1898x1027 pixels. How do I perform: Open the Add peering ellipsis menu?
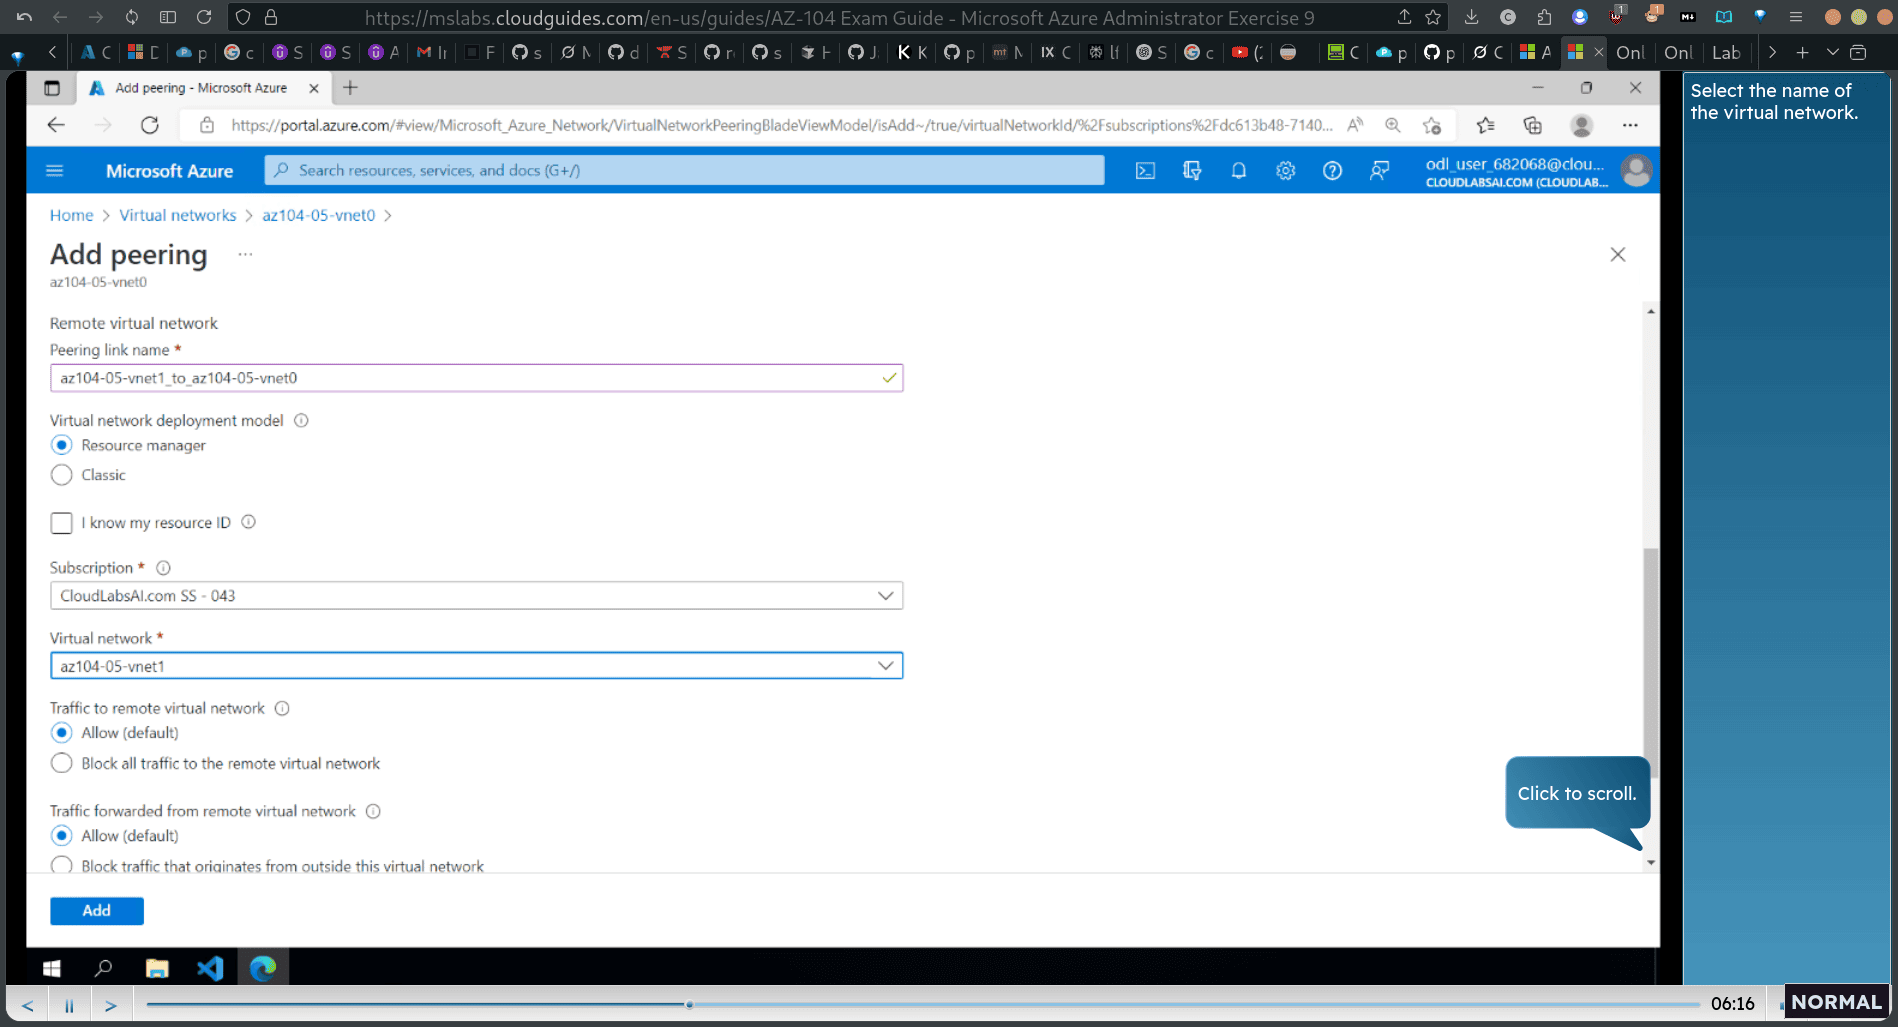[245, 254]
